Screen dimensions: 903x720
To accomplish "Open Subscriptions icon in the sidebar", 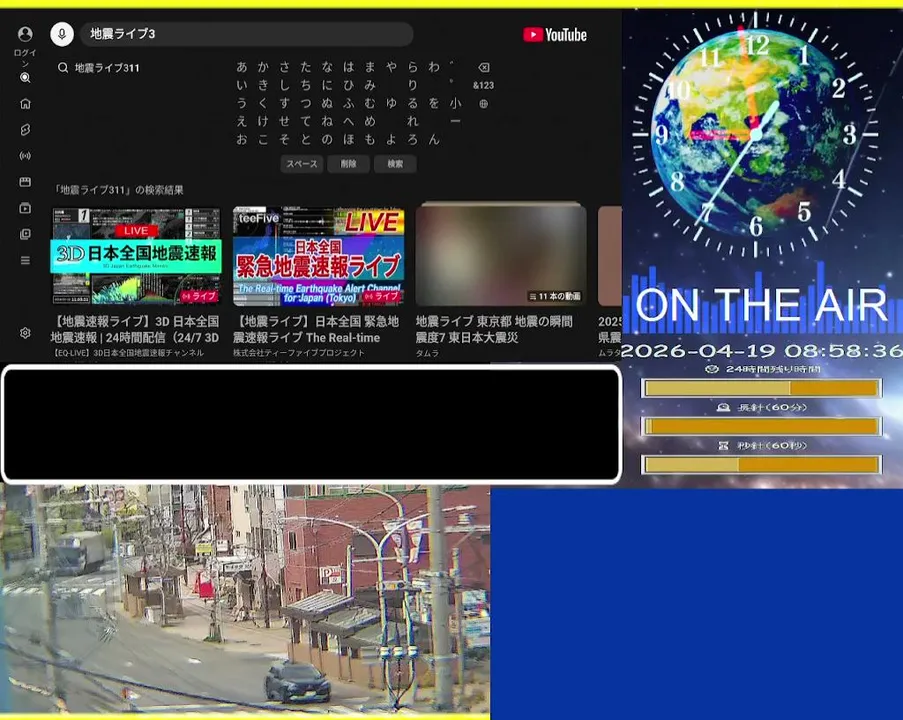I will (25, 208).
